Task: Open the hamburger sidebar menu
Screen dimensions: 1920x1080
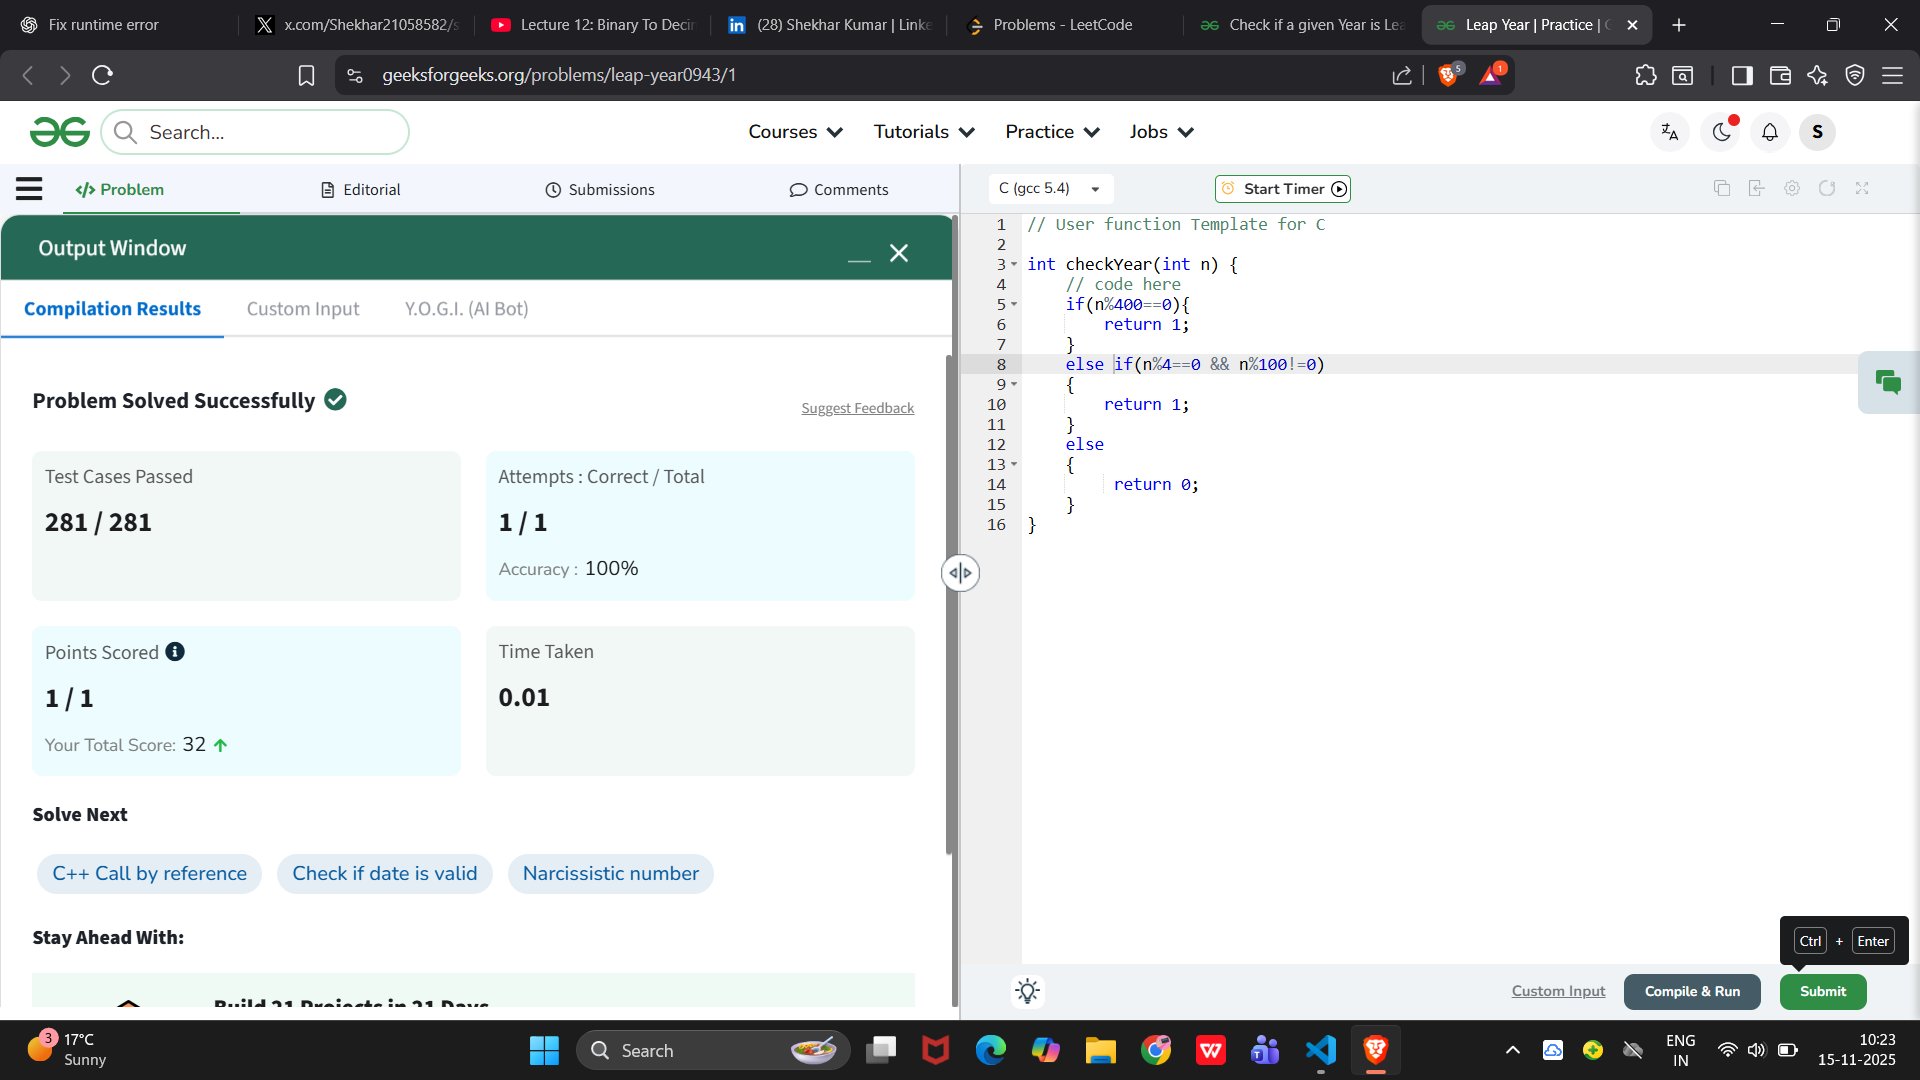Action: click(x=29, y=189)
